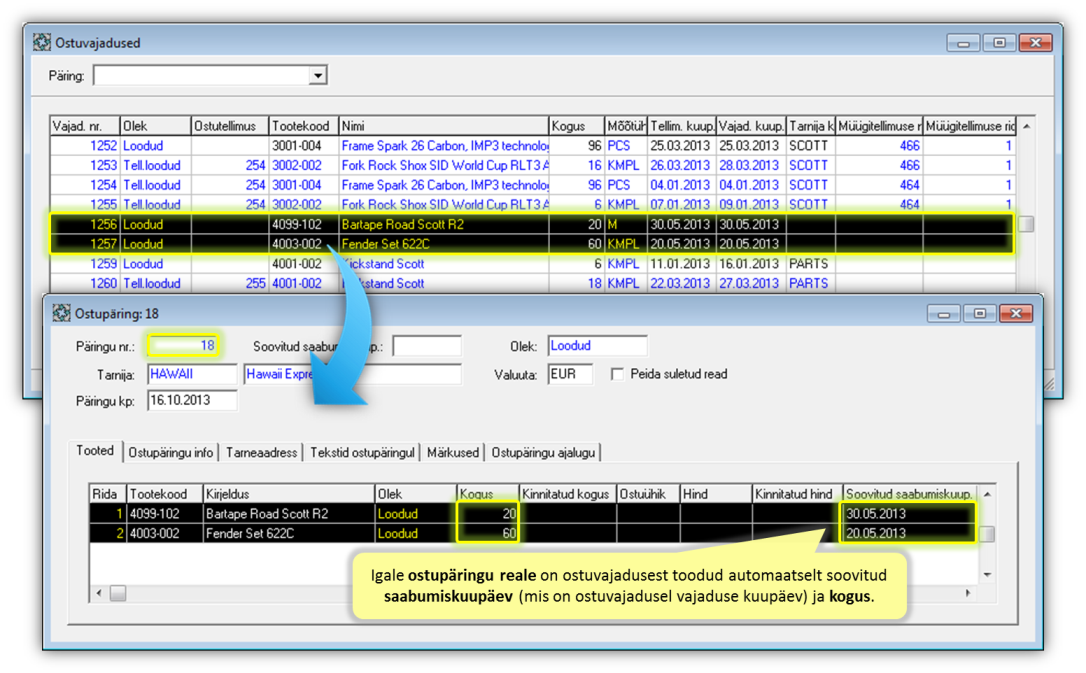The image size is (1086, 673).
Task: Select the Tekstid ostupäringul tab
Action: [x=362, y=452]
